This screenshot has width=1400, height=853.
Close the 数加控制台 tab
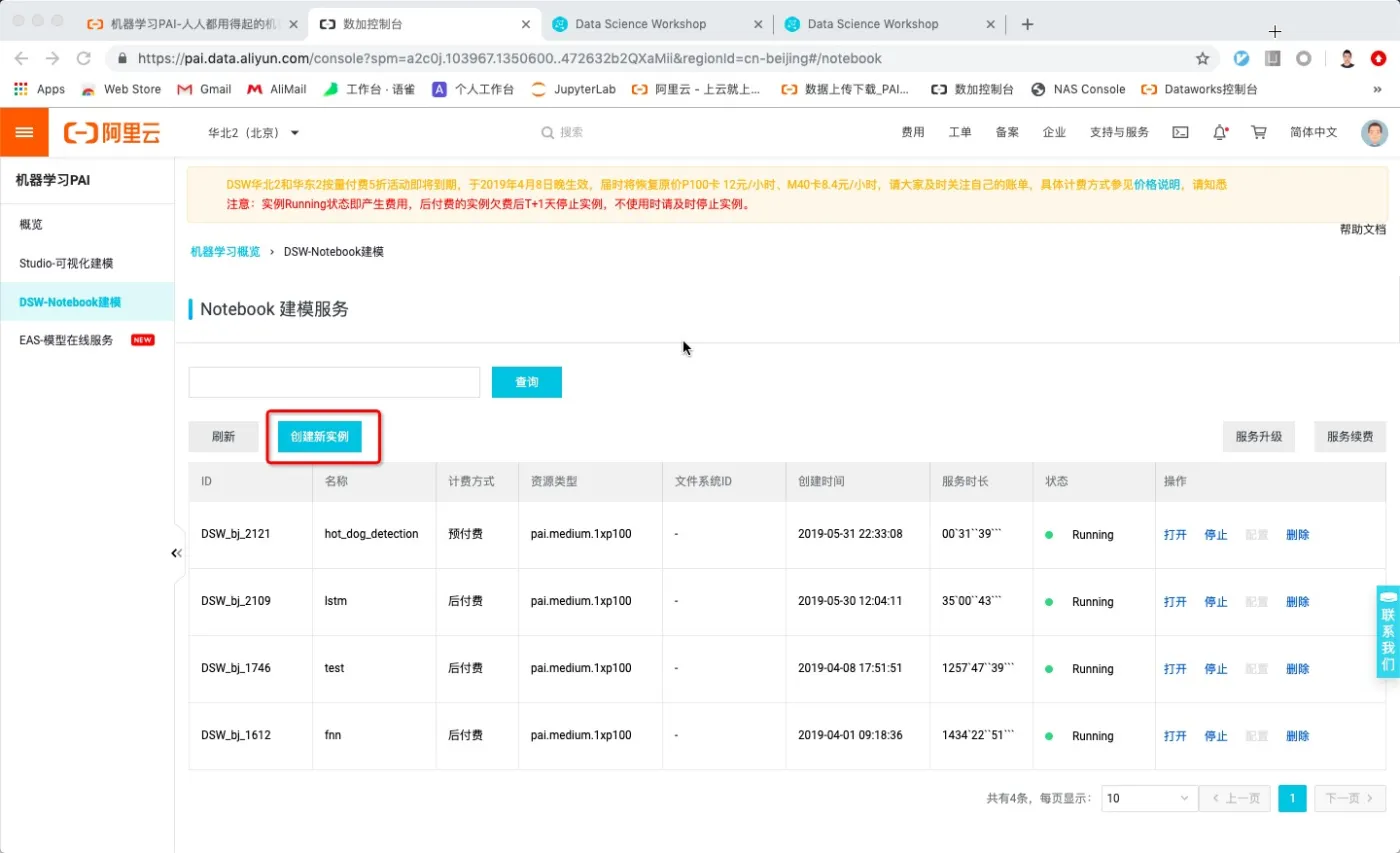(527, 24)
